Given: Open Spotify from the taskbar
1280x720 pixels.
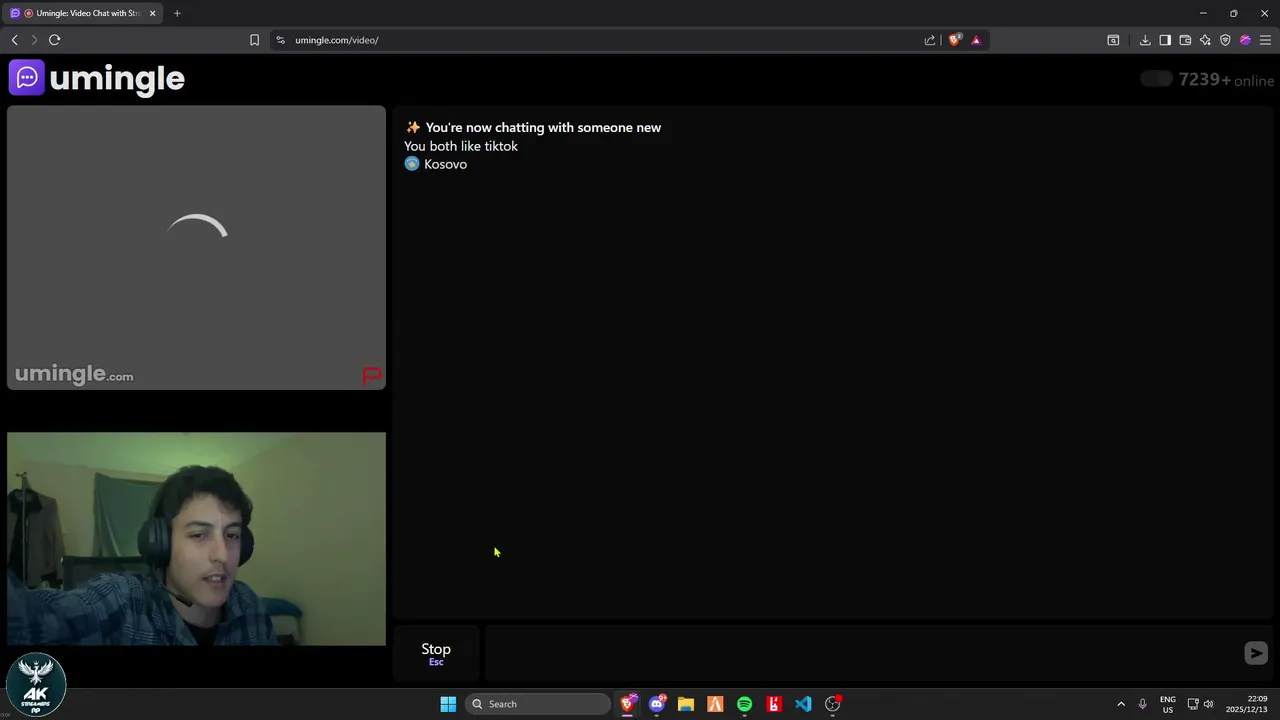Looking at the screenshot, I should pyautogui.click(x=744, y=704).
